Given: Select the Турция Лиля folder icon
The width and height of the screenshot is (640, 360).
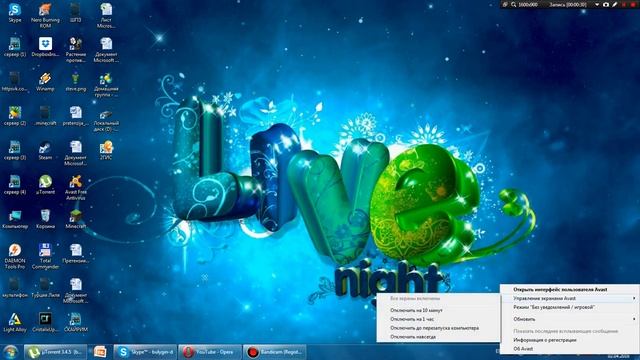Looking at the screenshot, I should coord(45,288).
